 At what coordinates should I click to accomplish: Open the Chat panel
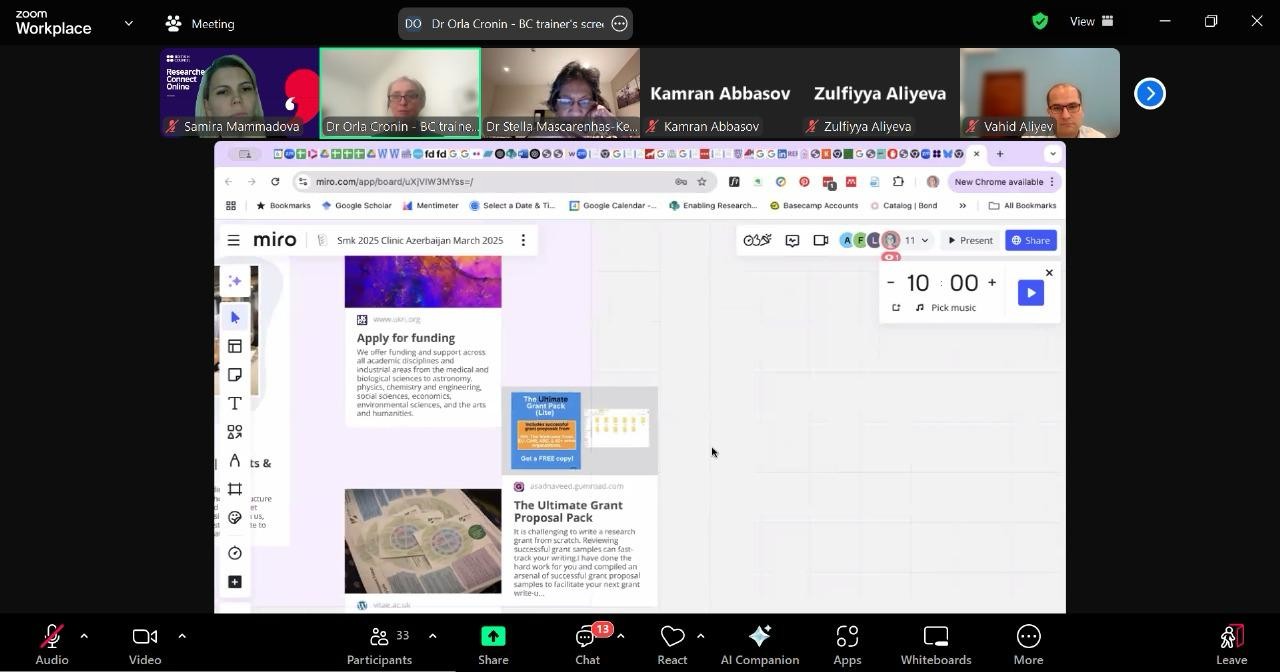(x=588, y=644)
